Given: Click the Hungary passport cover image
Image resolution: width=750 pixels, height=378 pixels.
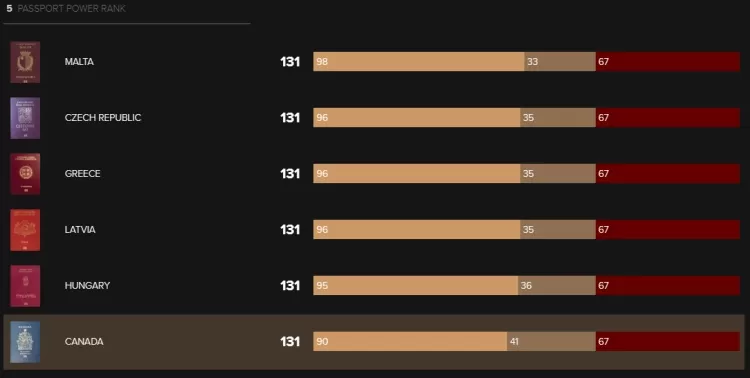Looking at the screenshot, I should click(x=25, y=286).
